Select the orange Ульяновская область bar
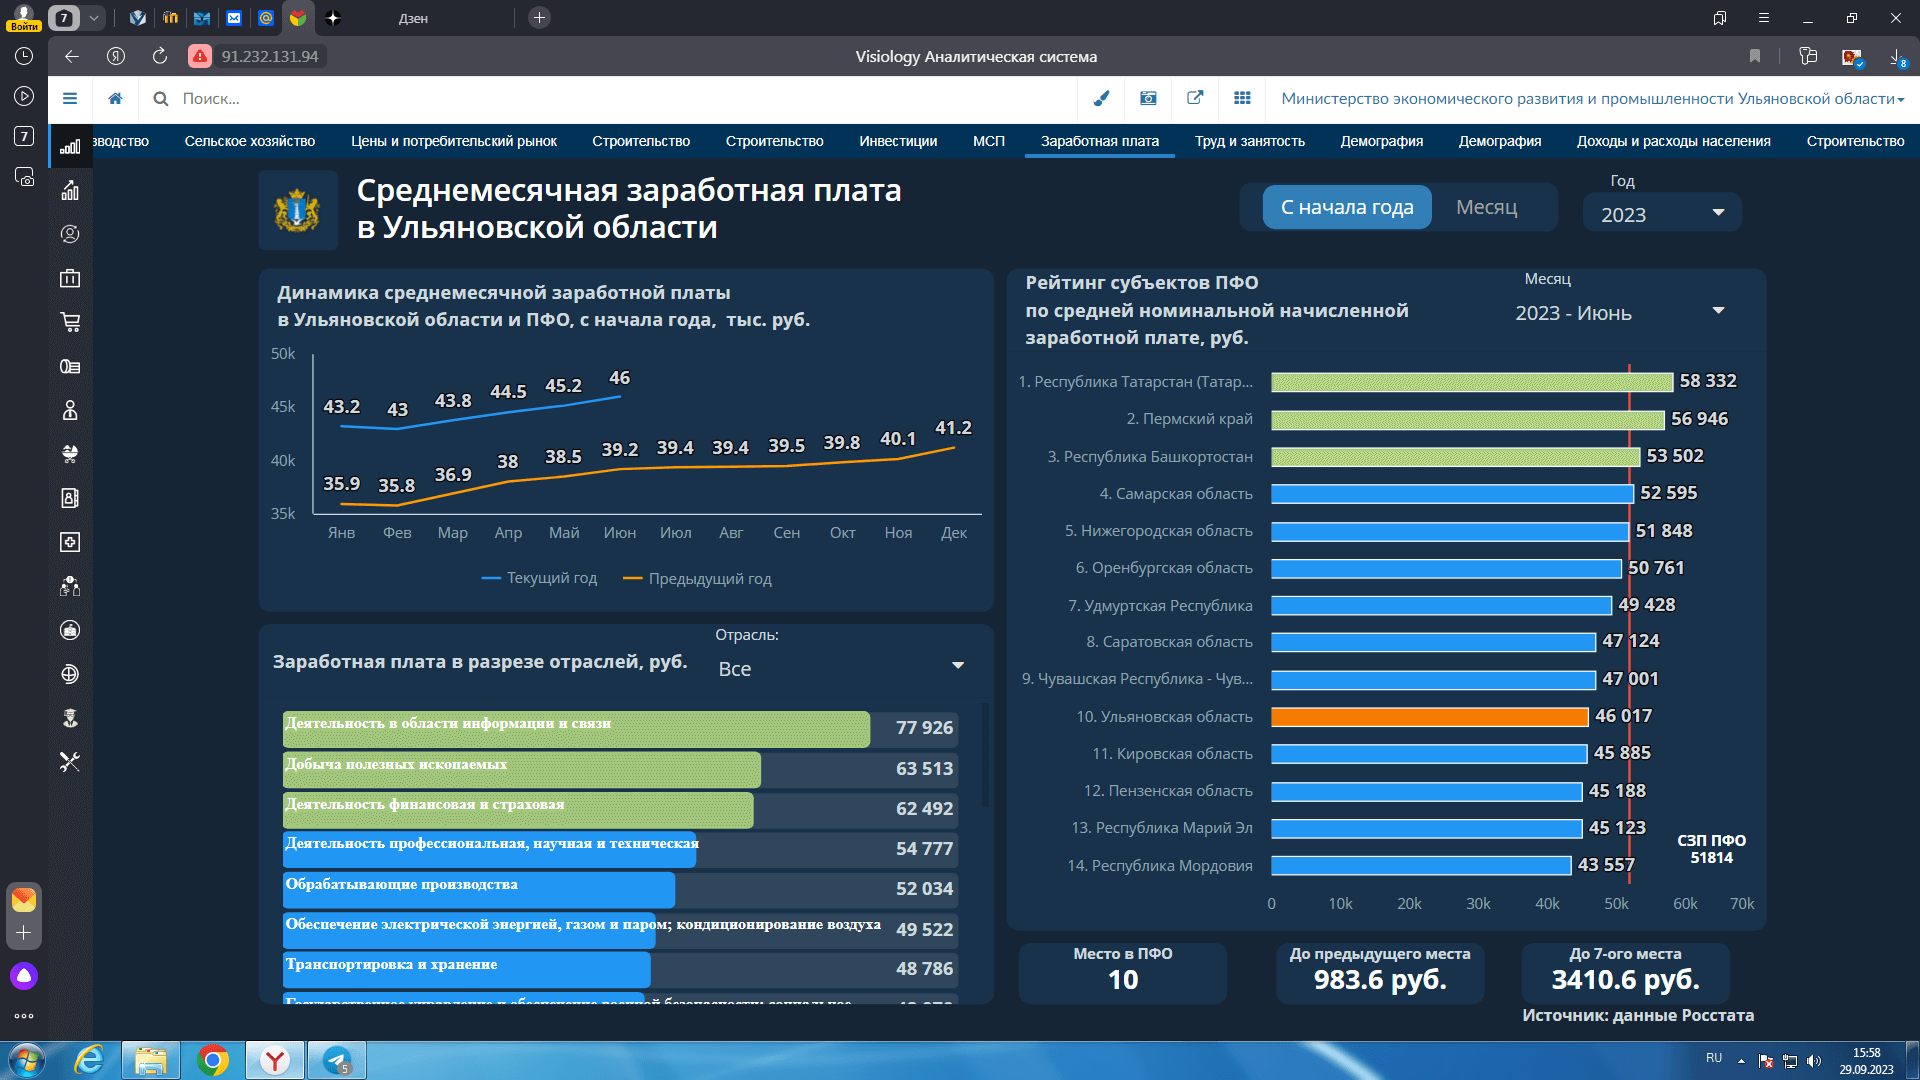Screen dimensions: 1920x1080 pyautogui.click(x=1429, y=716)
